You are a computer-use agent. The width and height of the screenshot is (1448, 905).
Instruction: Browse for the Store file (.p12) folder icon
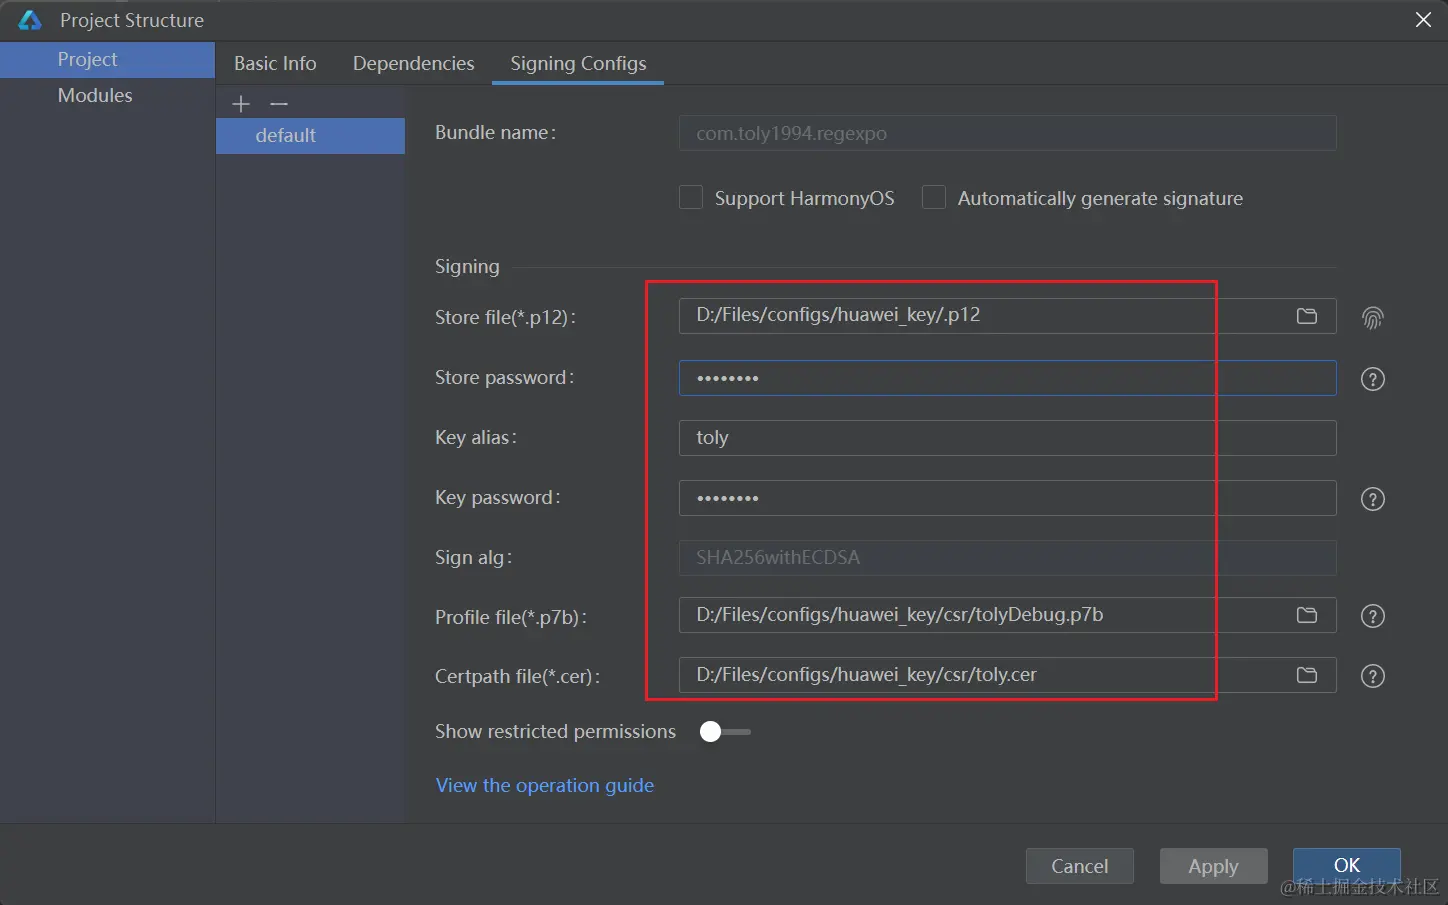tap(1306, 316)
